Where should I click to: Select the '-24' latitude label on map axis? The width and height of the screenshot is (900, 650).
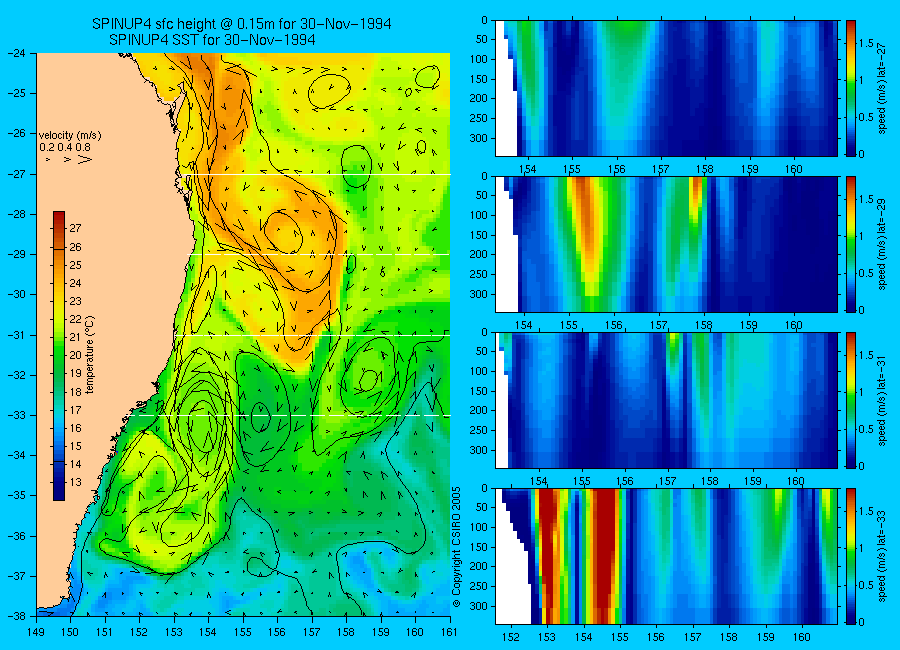point(16,53)
